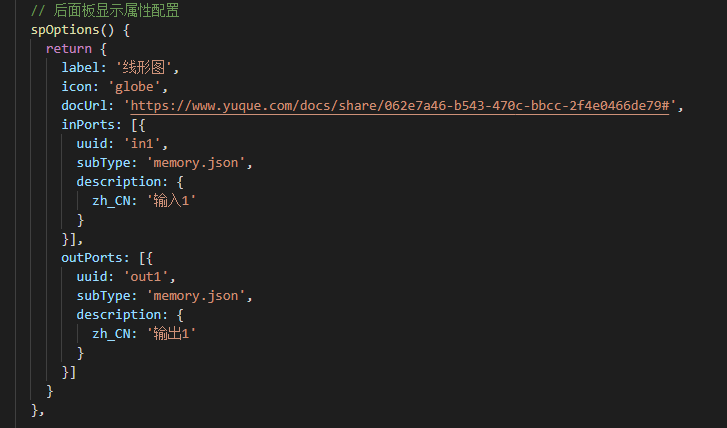Click subType key under outPorts
Screen dimensions: 727x428
(x=107, y=296)
